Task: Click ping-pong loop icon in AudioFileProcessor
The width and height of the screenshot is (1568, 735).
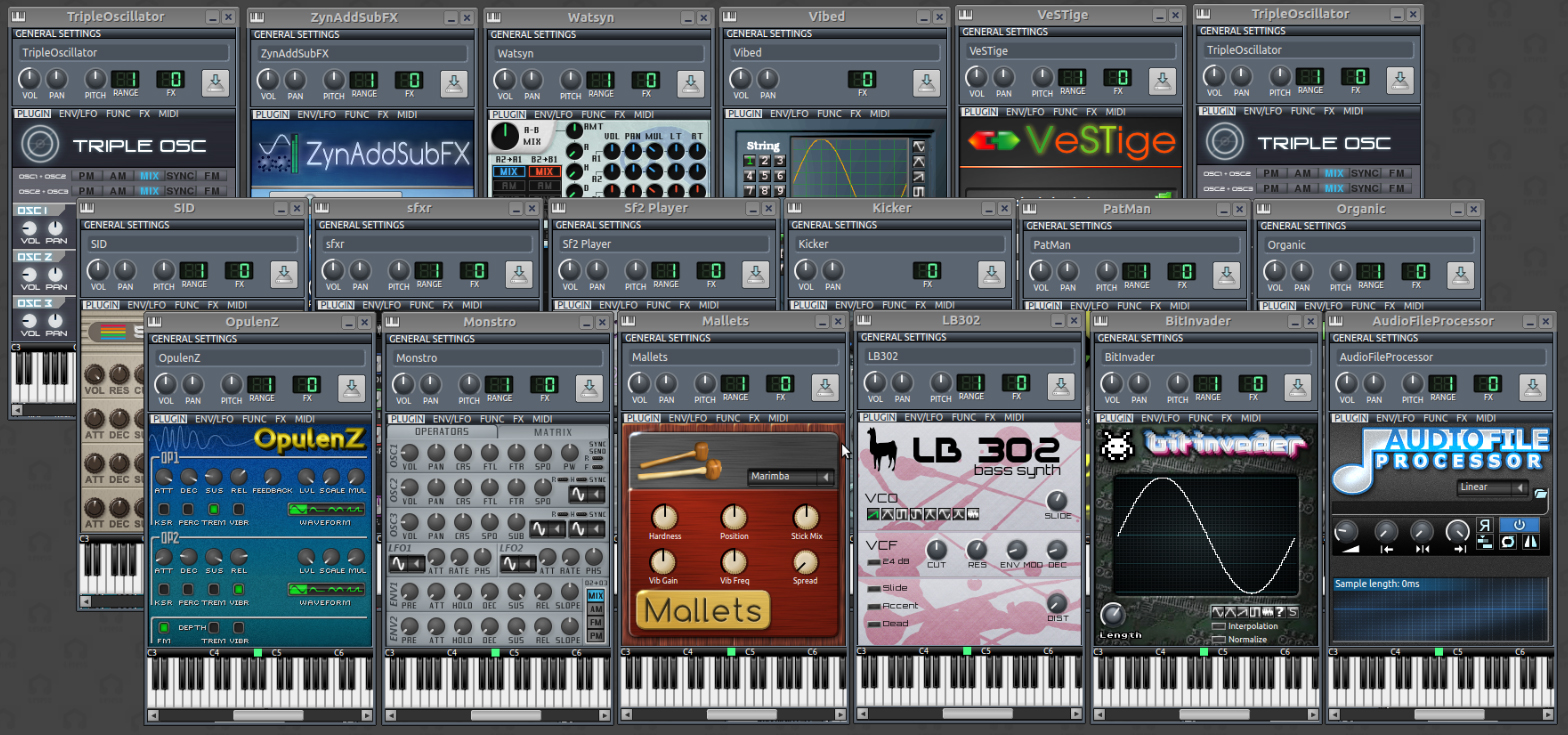Action: (x=1531, y=542)
